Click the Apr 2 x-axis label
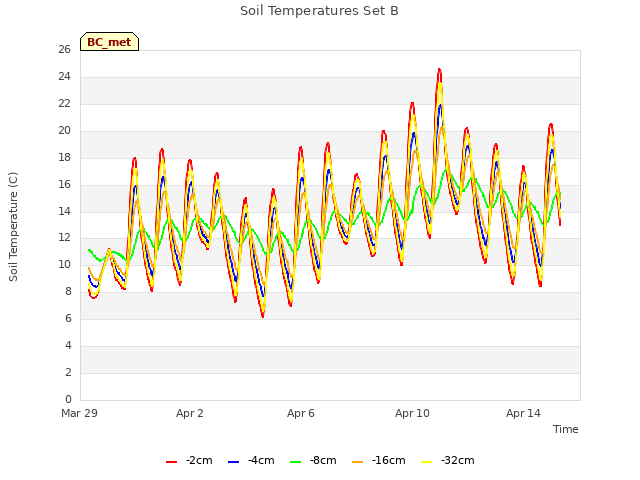The height and width of the screenshot is (480, 640). tap(190, 413)
